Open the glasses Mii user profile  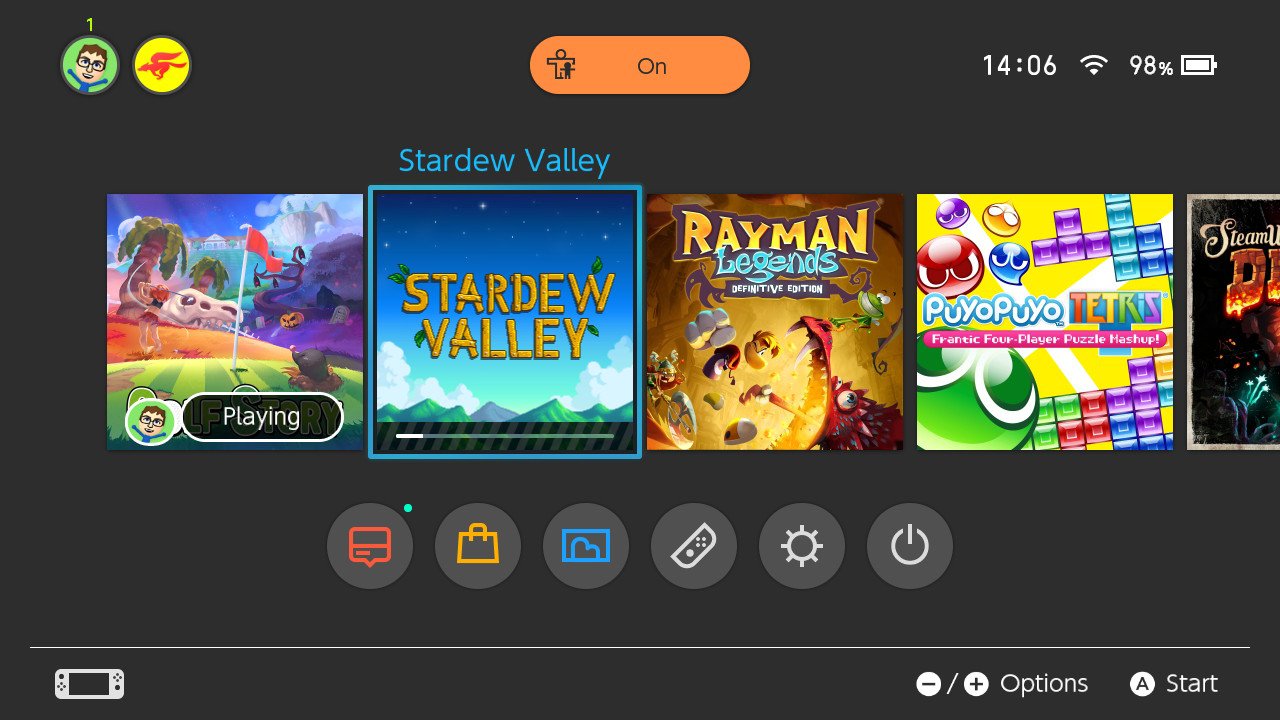90,66
